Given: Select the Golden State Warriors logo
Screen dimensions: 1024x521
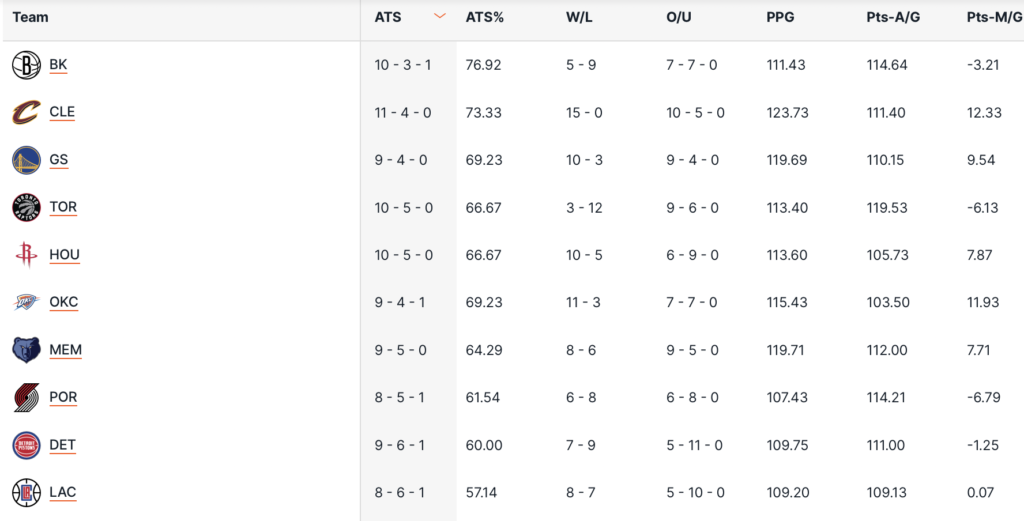Looking at the screenshot, I should point(26,160).
